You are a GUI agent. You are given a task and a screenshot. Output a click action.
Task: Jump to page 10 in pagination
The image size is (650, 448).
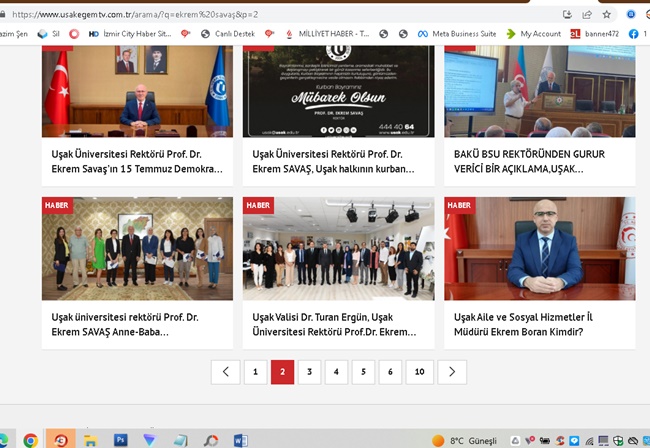click(419, 372)
